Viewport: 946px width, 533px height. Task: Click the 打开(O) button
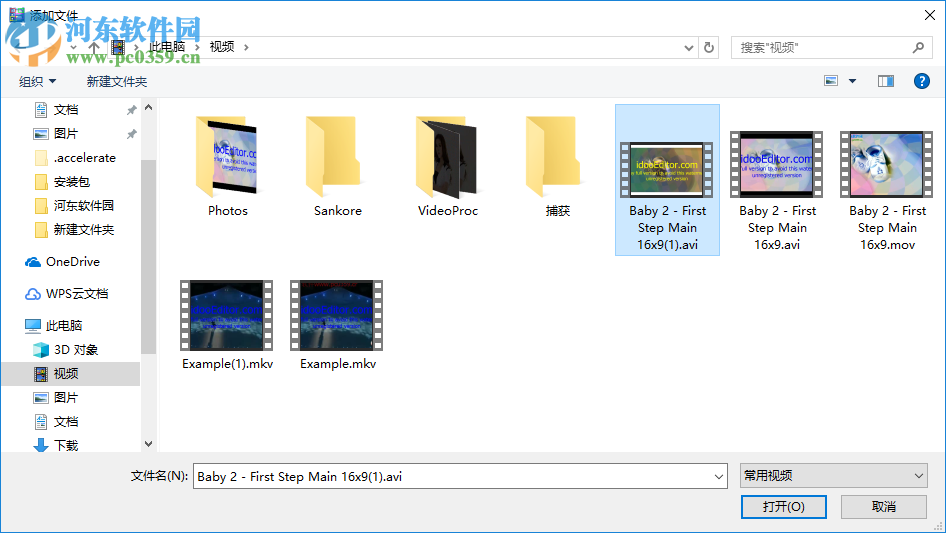click(784, 507)
